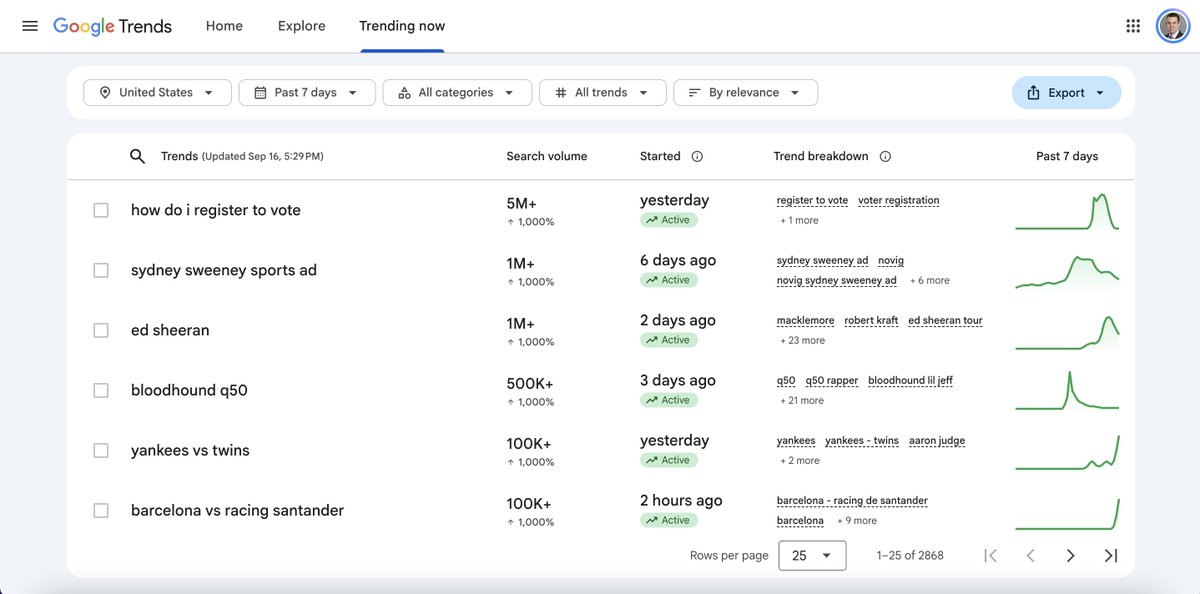Show + 9 more breakdown terms
The width and height of the screenshot is (1200, 594).
[x=857, y=520]
